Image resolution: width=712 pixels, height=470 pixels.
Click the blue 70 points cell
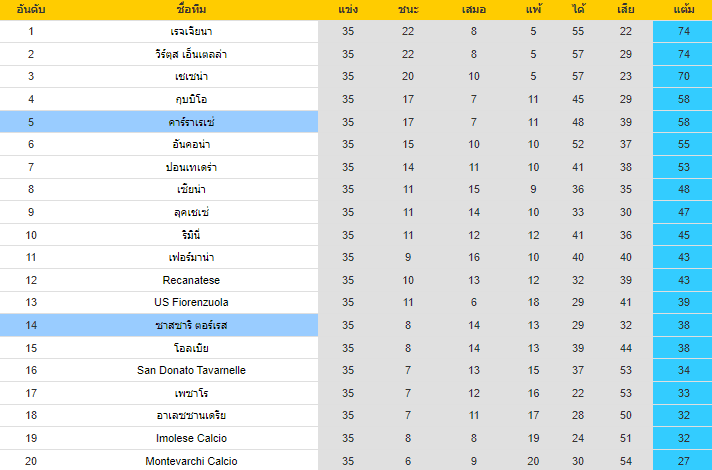pos(684,76)
